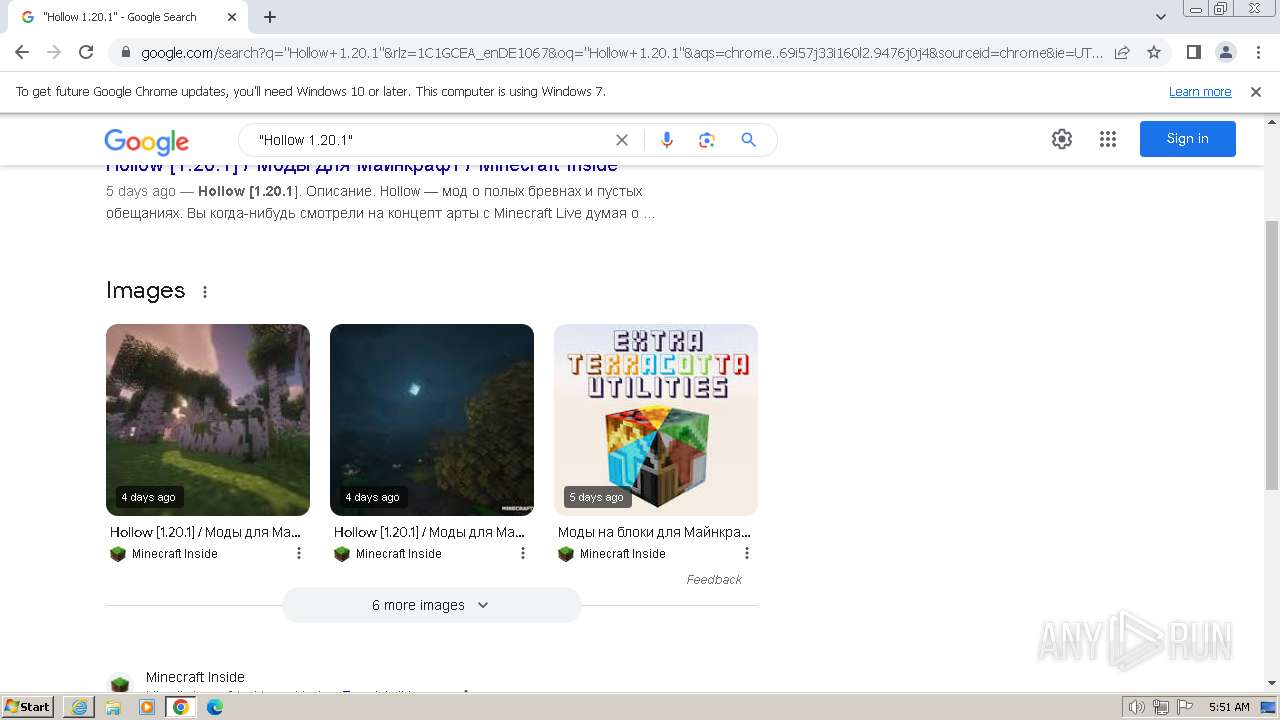Show the clock reading 5:51 AM
The width and height of the screenshot is (1280, 720).
point(1229,707)
